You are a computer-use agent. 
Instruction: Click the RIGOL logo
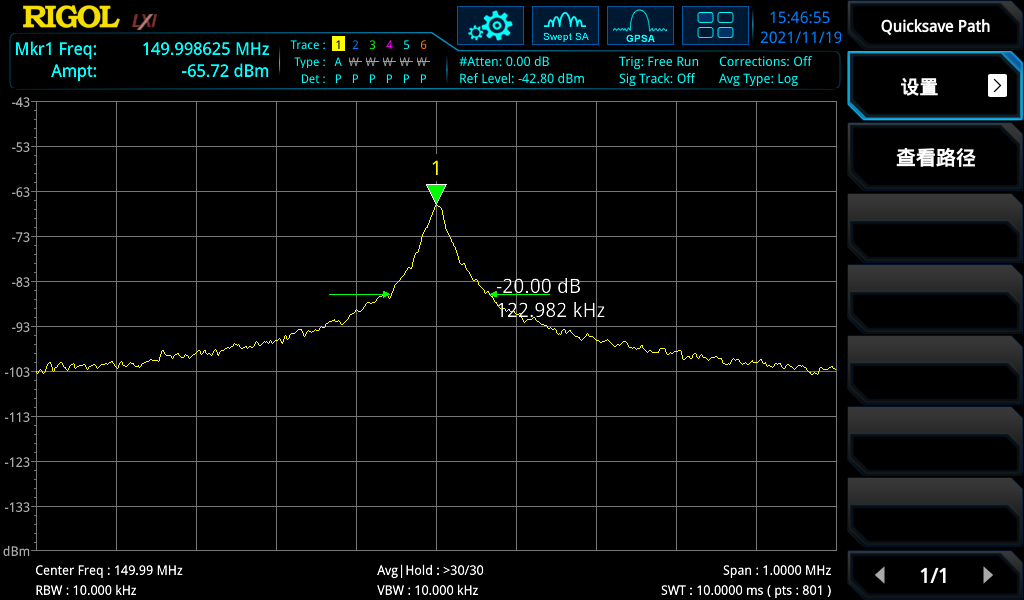(x=69, y=18)
